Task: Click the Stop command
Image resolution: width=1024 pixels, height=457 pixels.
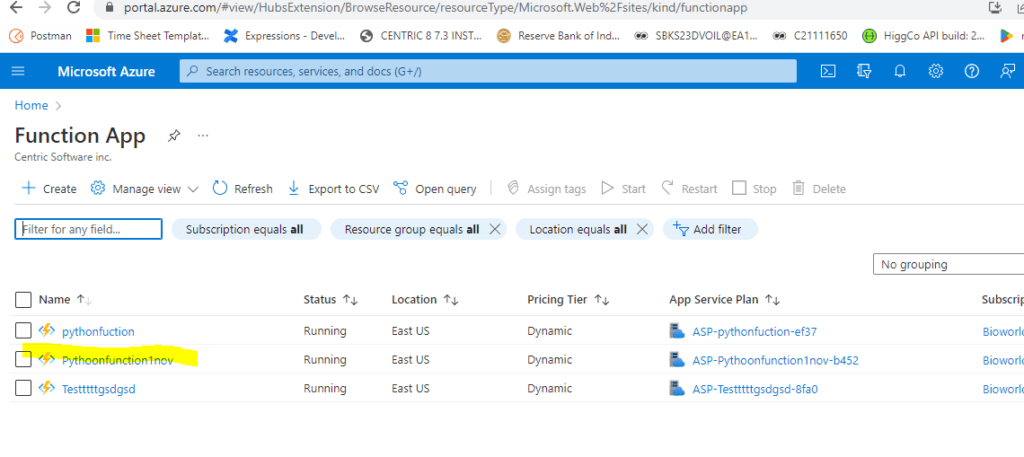Action: (754, 189)
